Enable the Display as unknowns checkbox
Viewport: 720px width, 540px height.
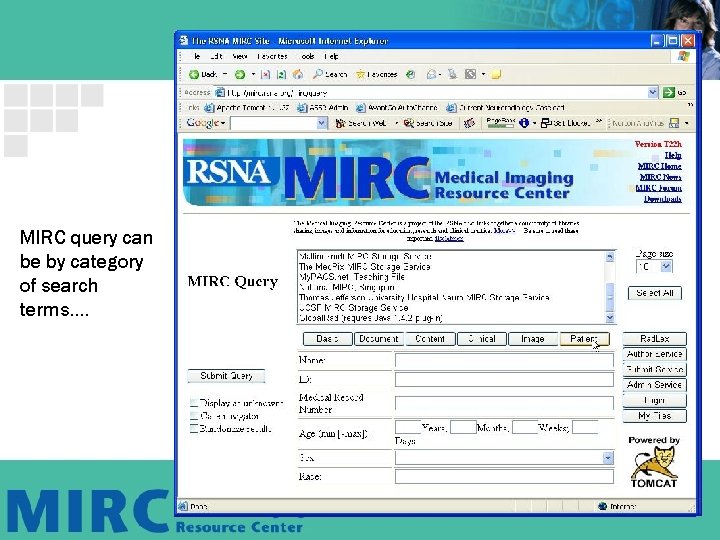click(194, 403)
